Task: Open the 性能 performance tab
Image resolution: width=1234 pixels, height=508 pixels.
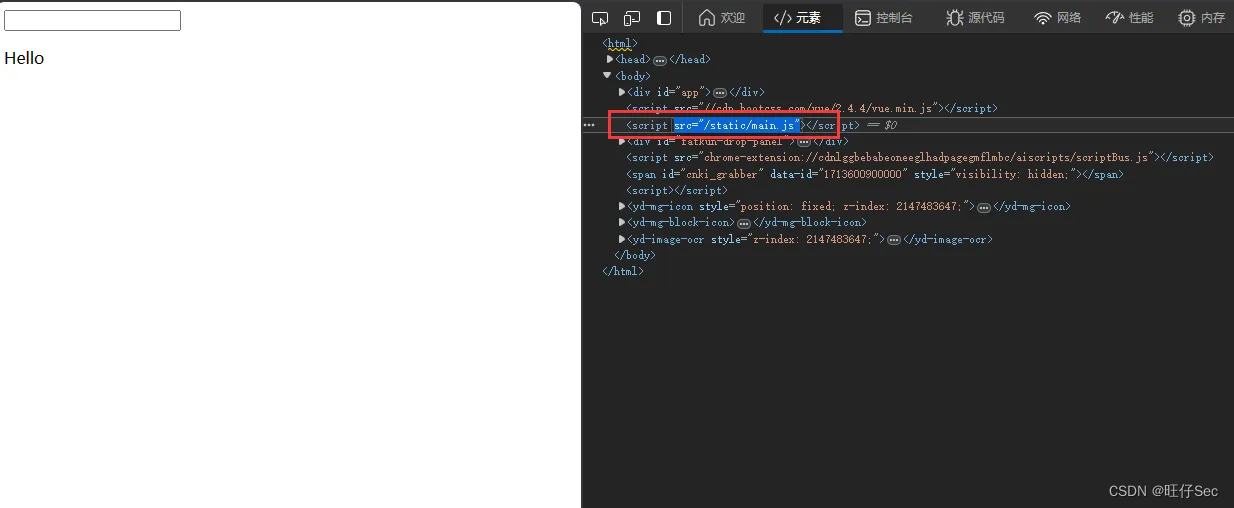Action: click(x=1130, y=18)
